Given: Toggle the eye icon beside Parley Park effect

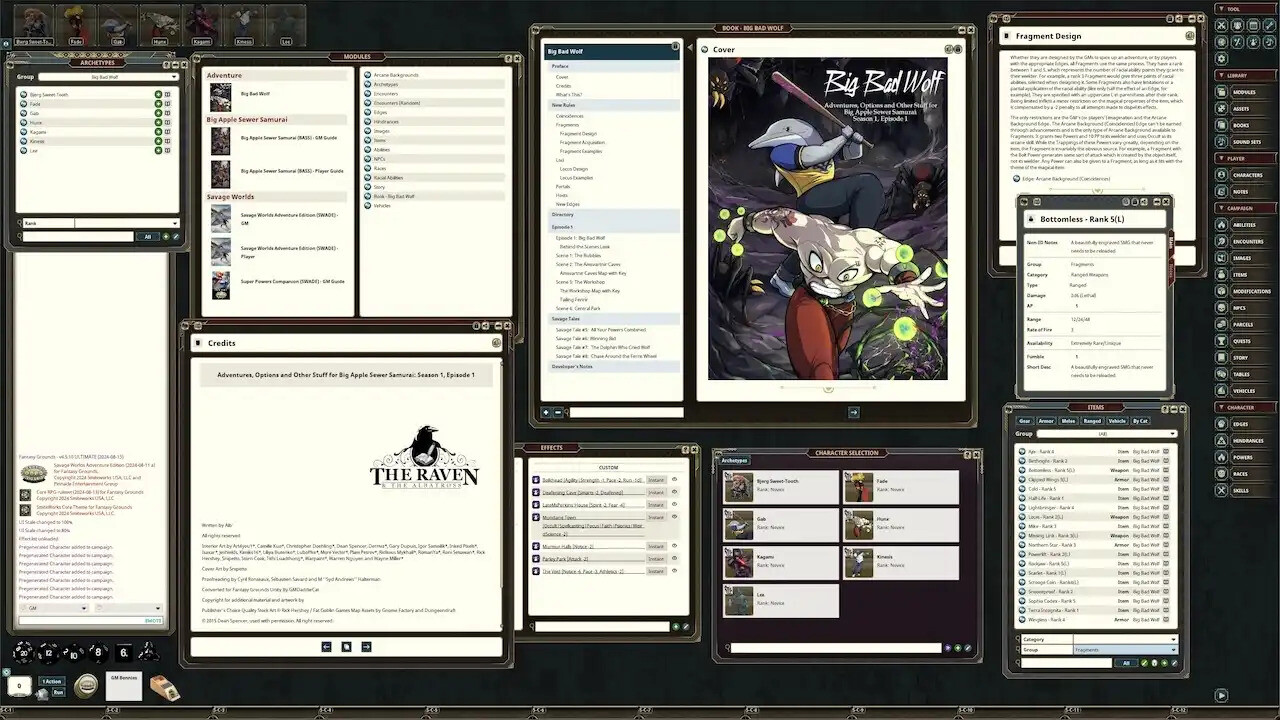Looking at the screenshot, I should pos(675,559).
